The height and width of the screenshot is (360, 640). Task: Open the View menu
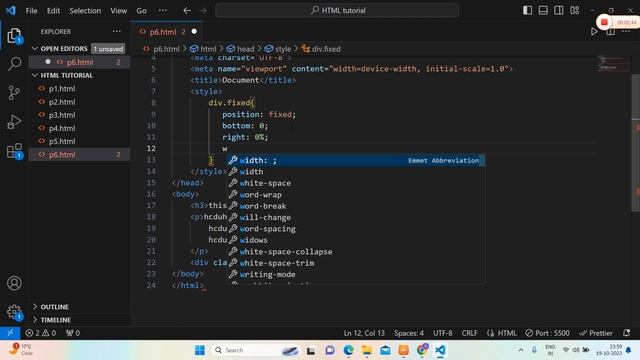(x=118, y=11)
